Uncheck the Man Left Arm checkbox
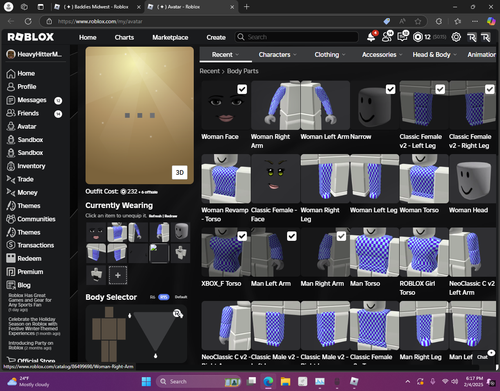Screen dimensions: 500x391 click(292, 236)
